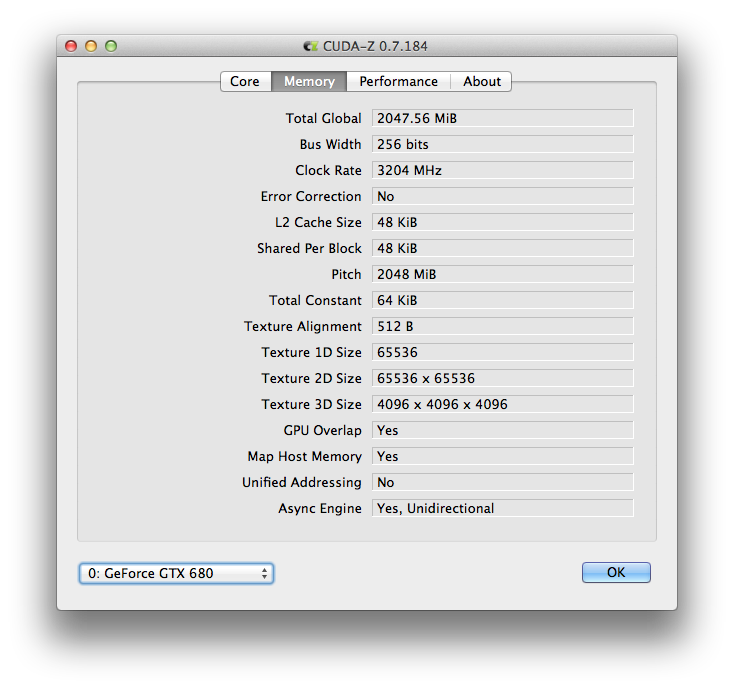Click the Total Global label
The image size is (734, 689).
click(x=323, y=118)
